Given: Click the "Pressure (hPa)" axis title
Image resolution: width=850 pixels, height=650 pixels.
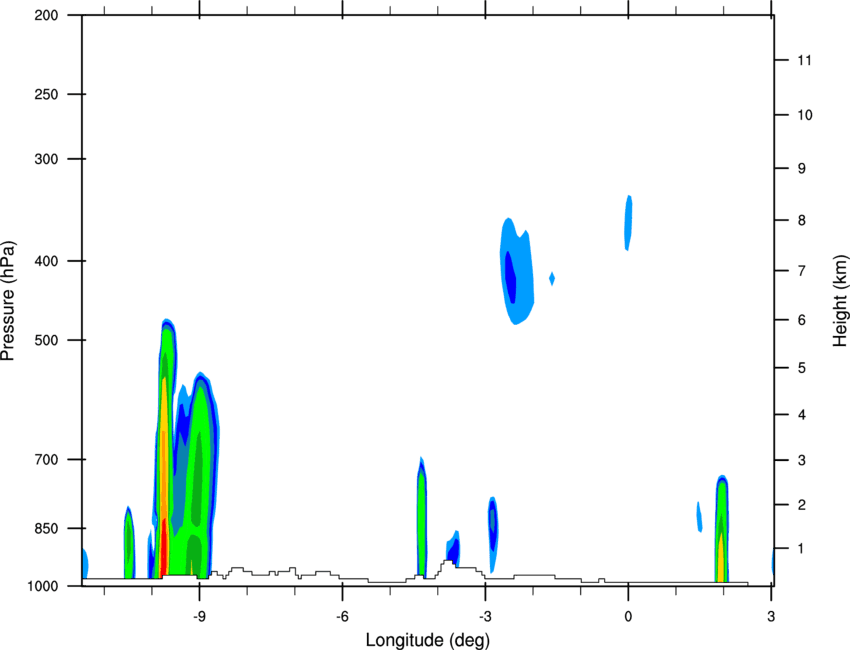Looking at the screenshot, I should click(x=9, y=301).
